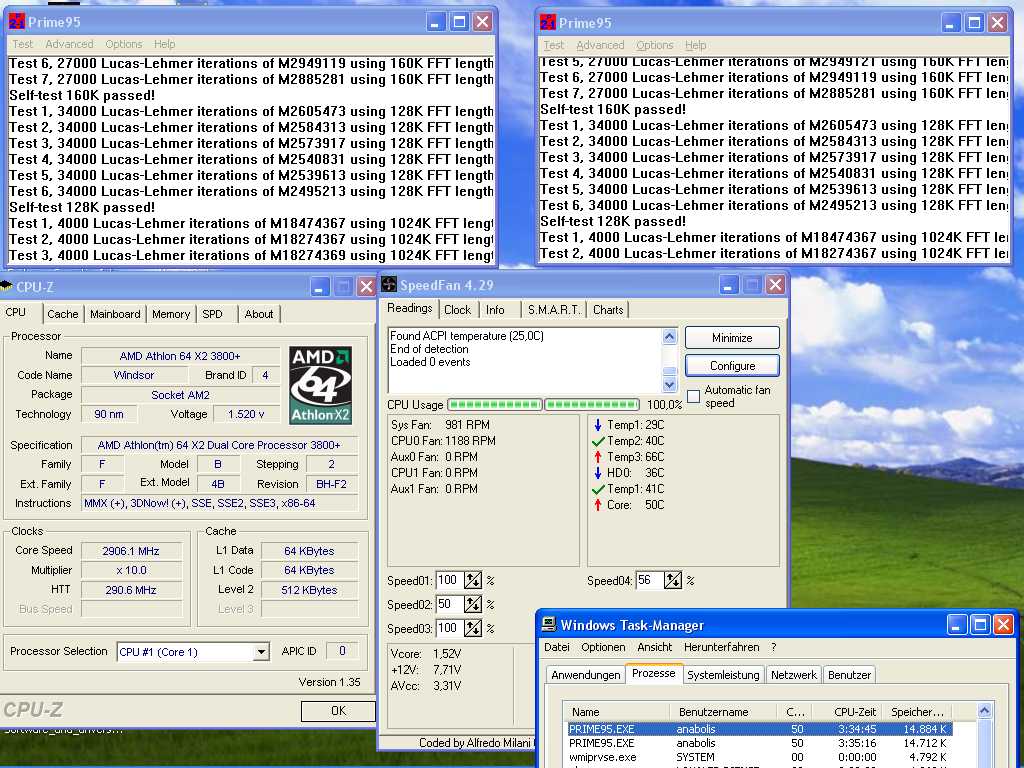The height and width of the screenshot is (768, 1024).
Task: Adjust Speed03 spinner arrows
Action: point(473,628)
